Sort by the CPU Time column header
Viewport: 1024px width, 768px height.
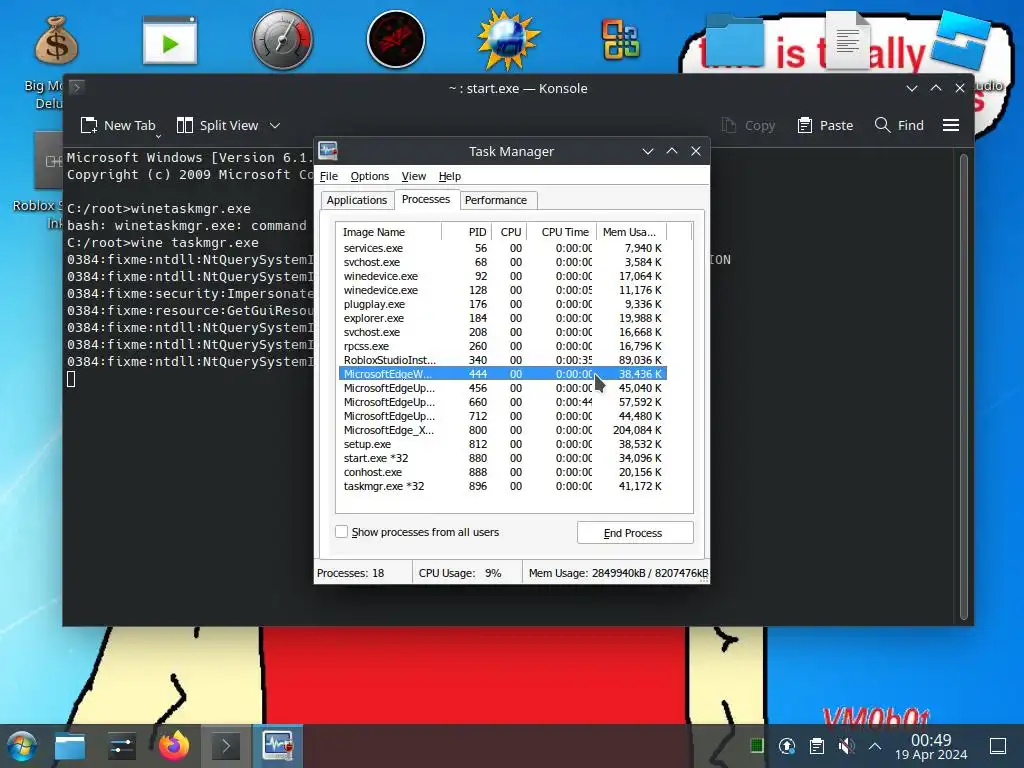click(x=562, y=232)
